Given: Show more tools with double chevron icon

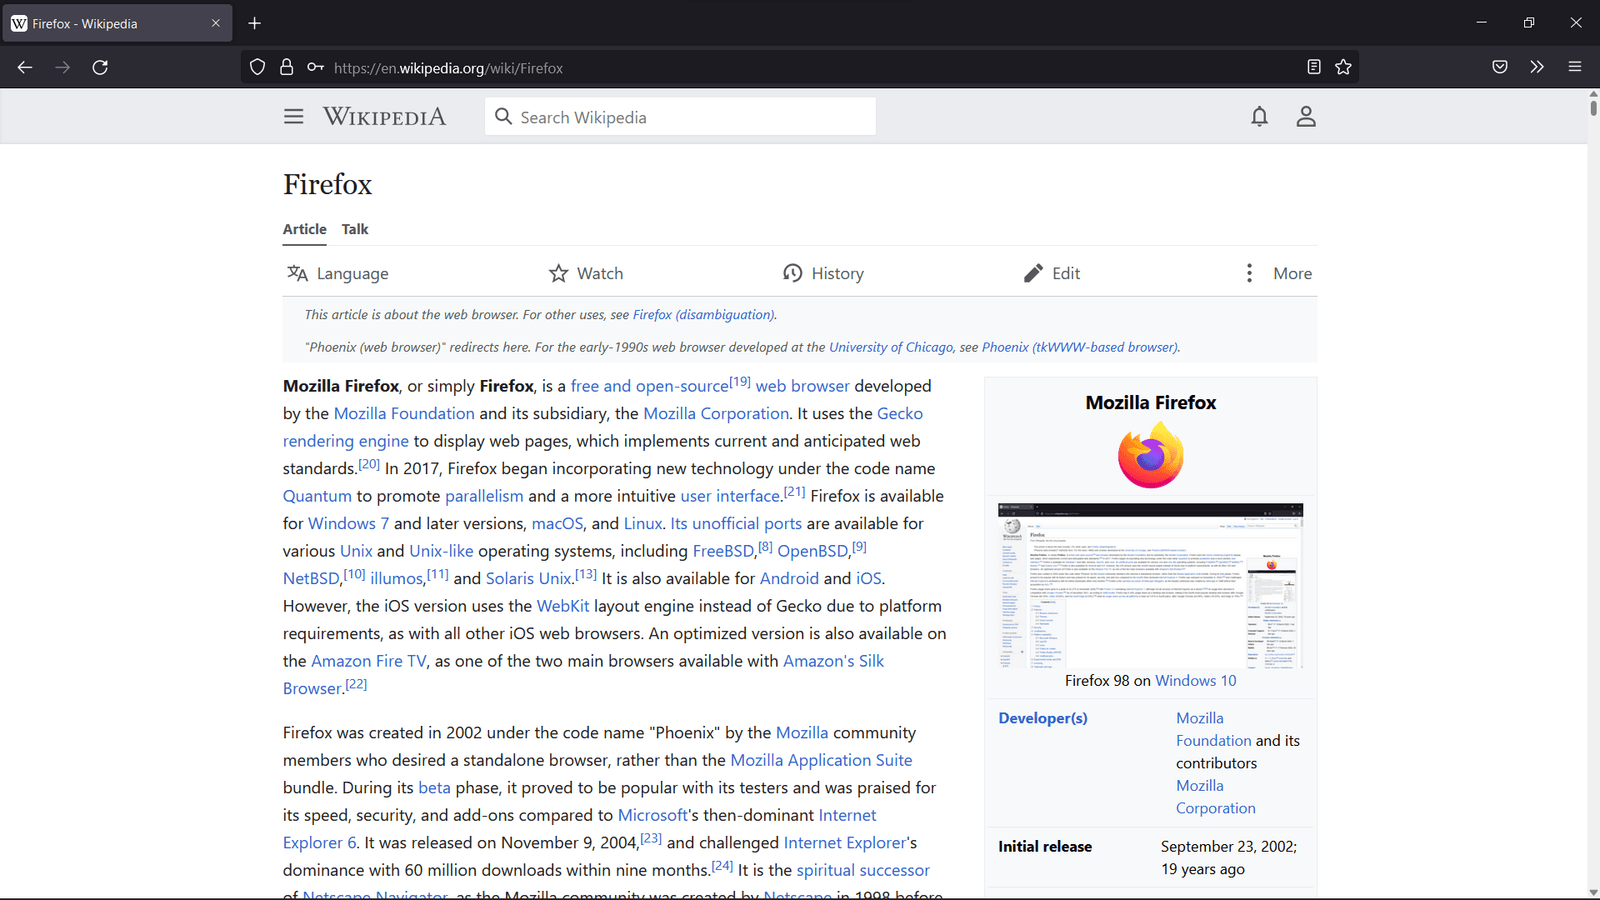Looking at the screenshot, I should coord(1537,67).
